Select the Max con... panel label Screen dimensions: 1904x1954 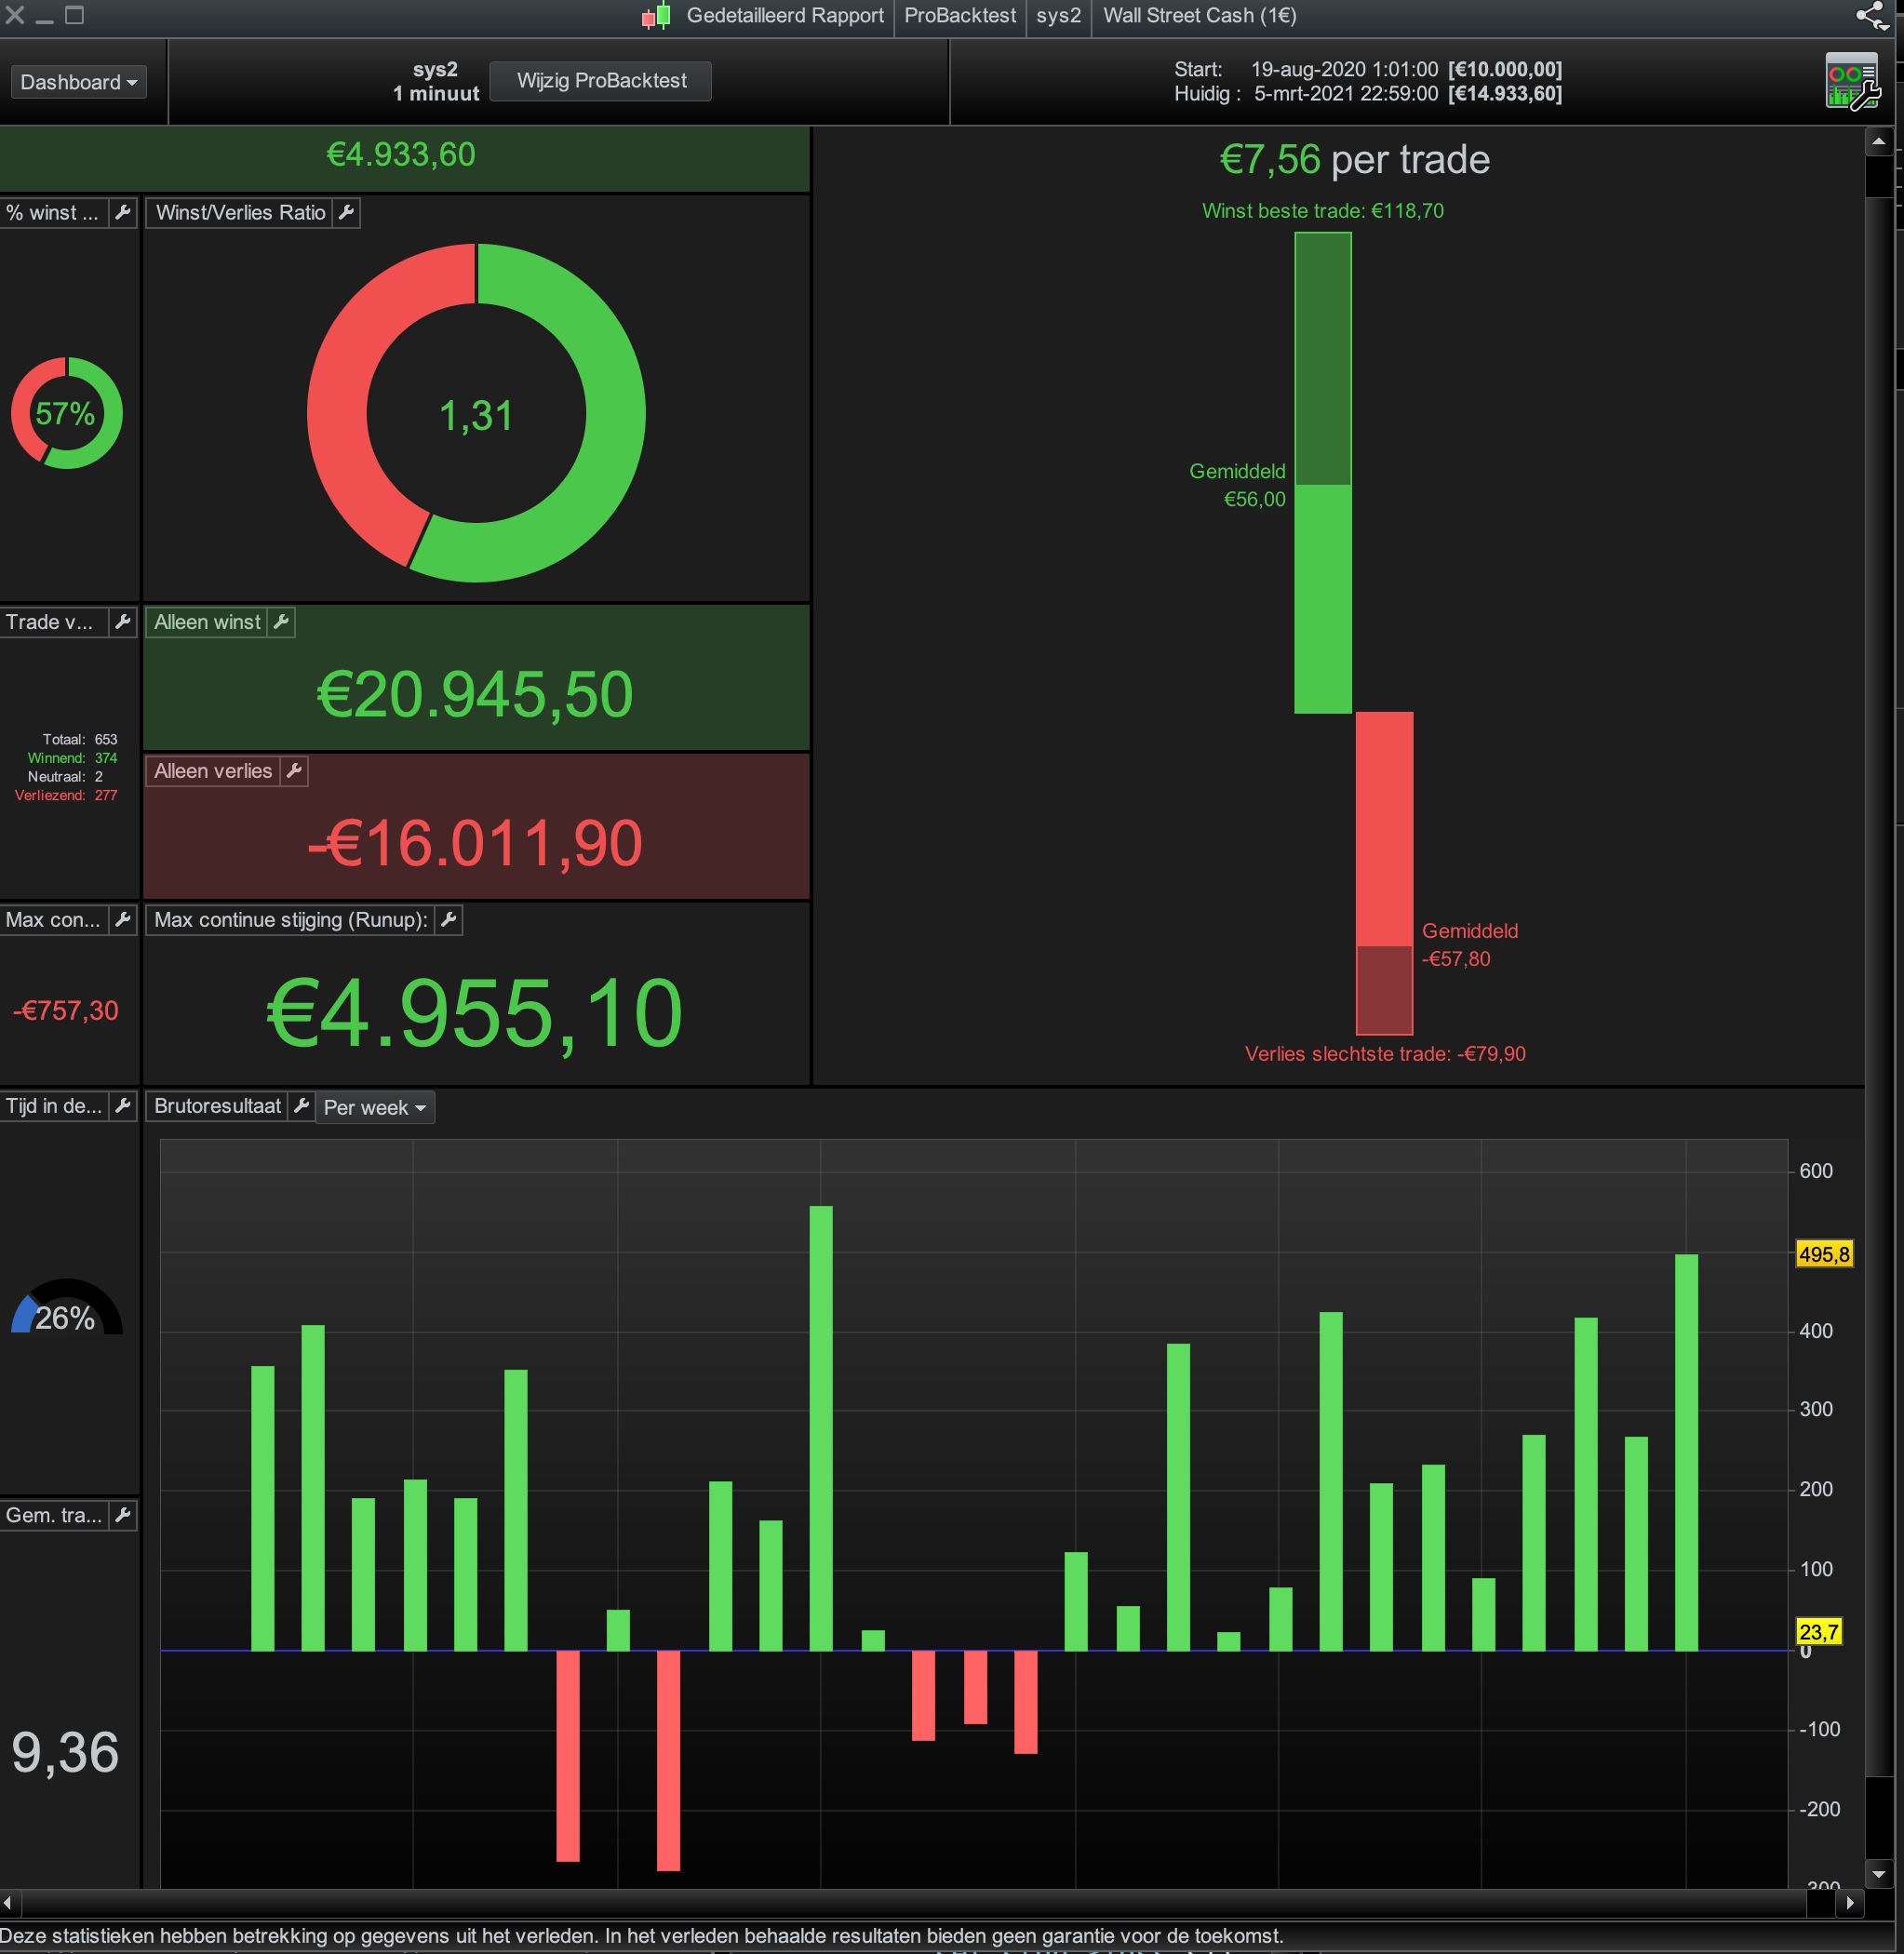coord(52,920)
